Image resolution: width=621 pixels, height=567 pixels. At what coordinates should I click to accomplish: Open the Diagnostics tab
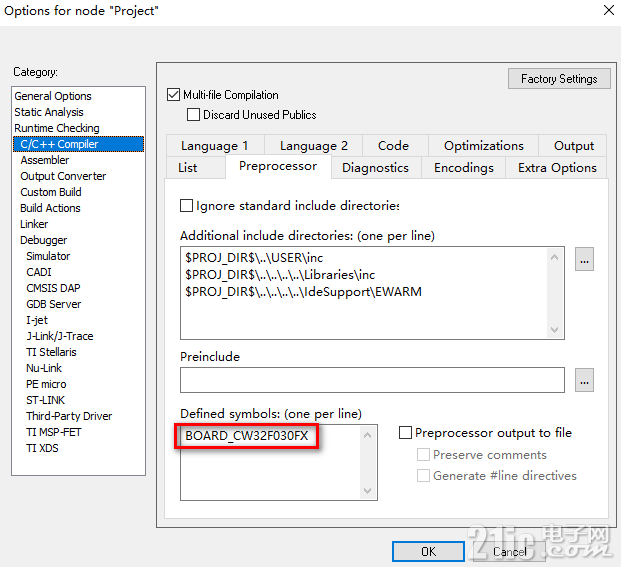coord(375,168)
